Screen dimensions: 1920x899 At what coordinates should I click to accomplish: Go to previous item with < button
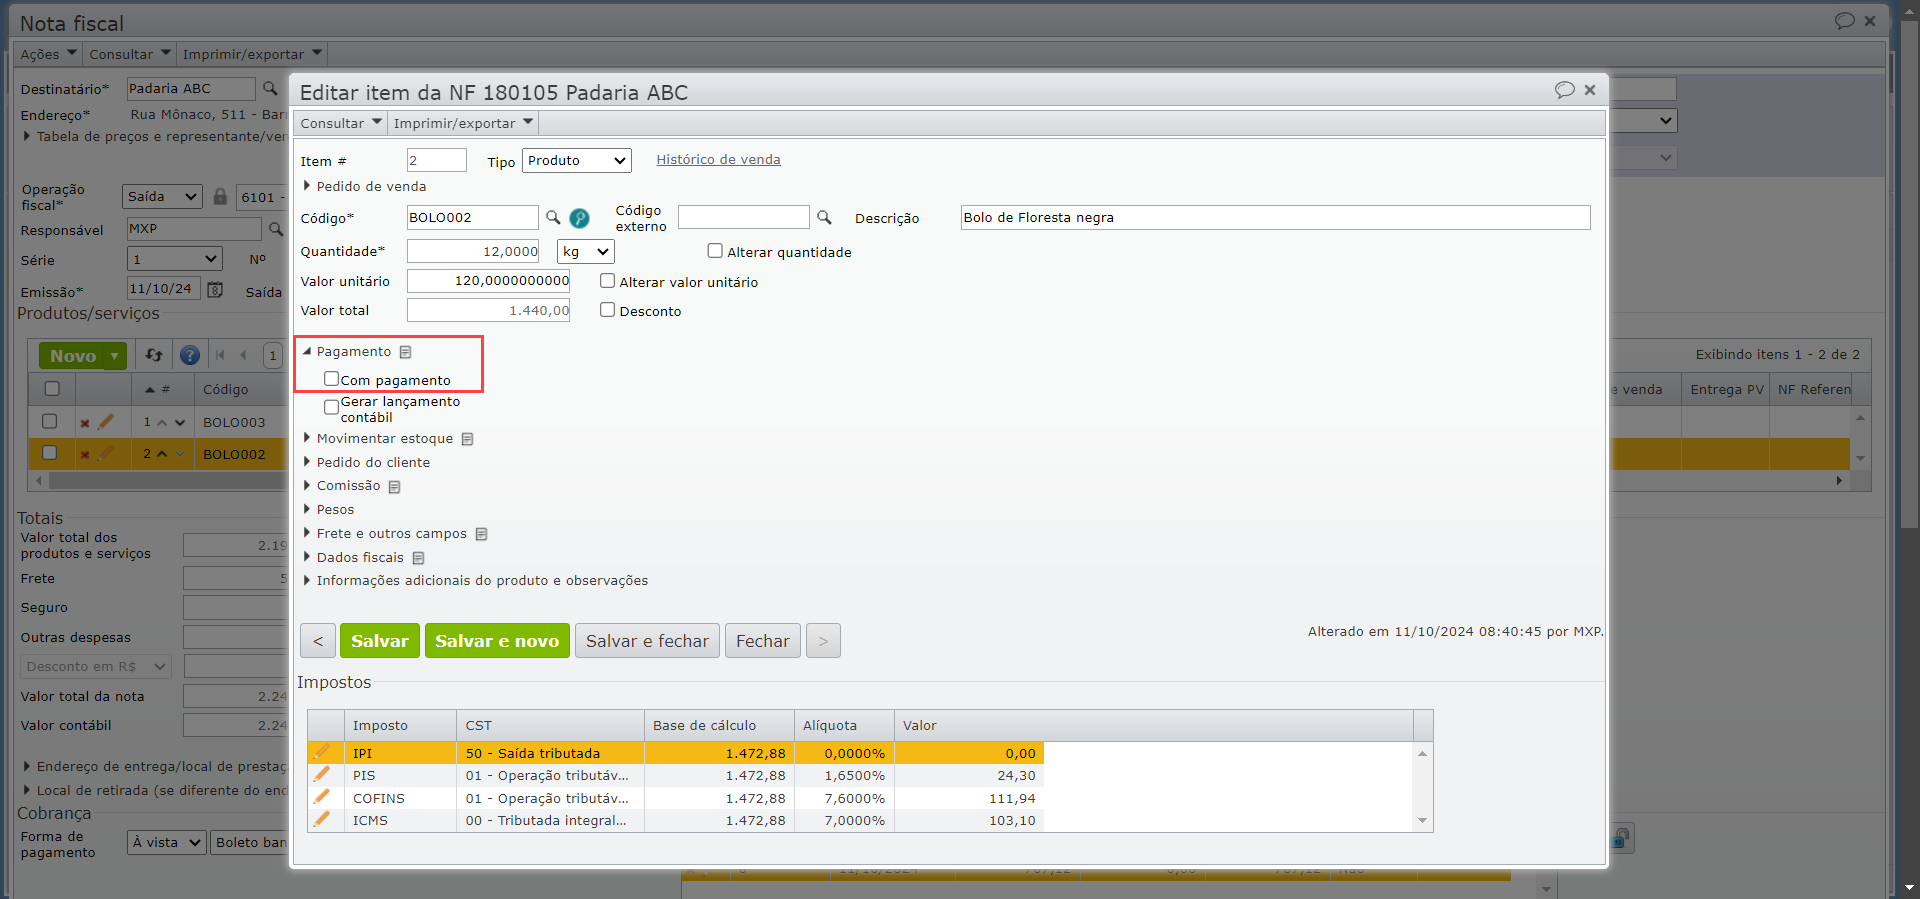318,641
